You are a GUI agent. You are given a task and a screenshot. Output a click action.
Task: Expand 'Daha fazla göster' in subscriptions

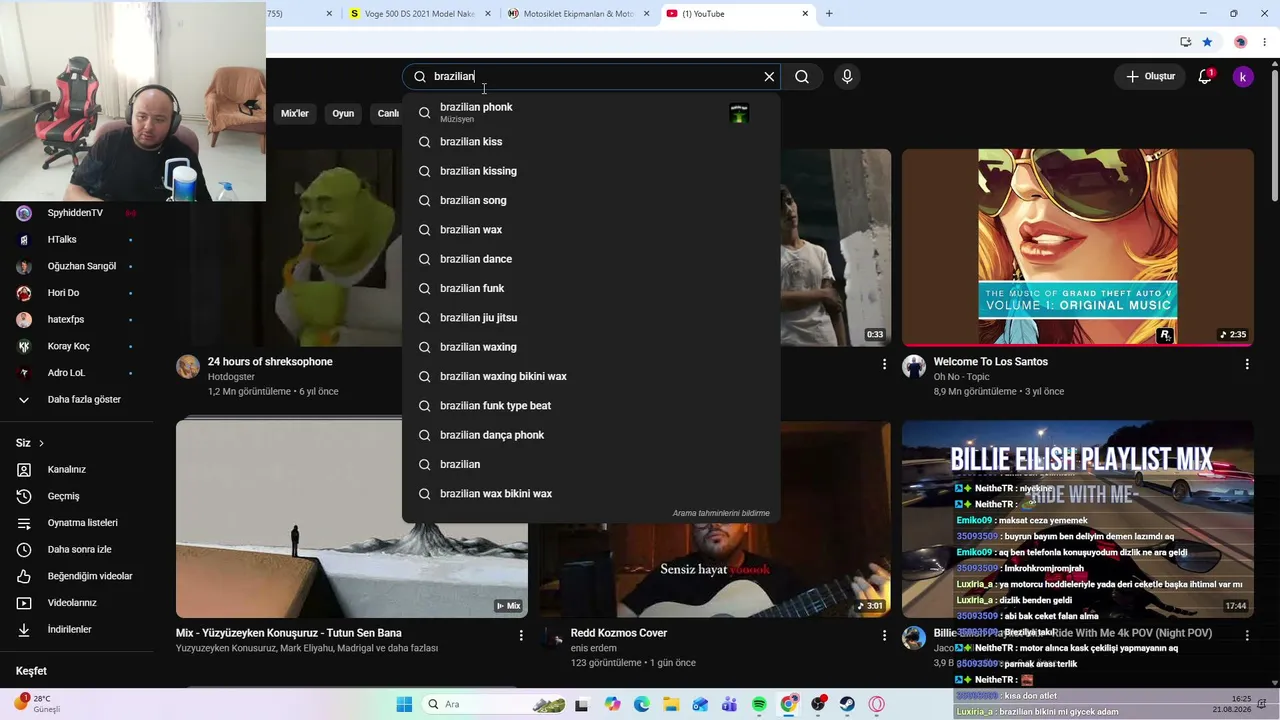(77, 400)
